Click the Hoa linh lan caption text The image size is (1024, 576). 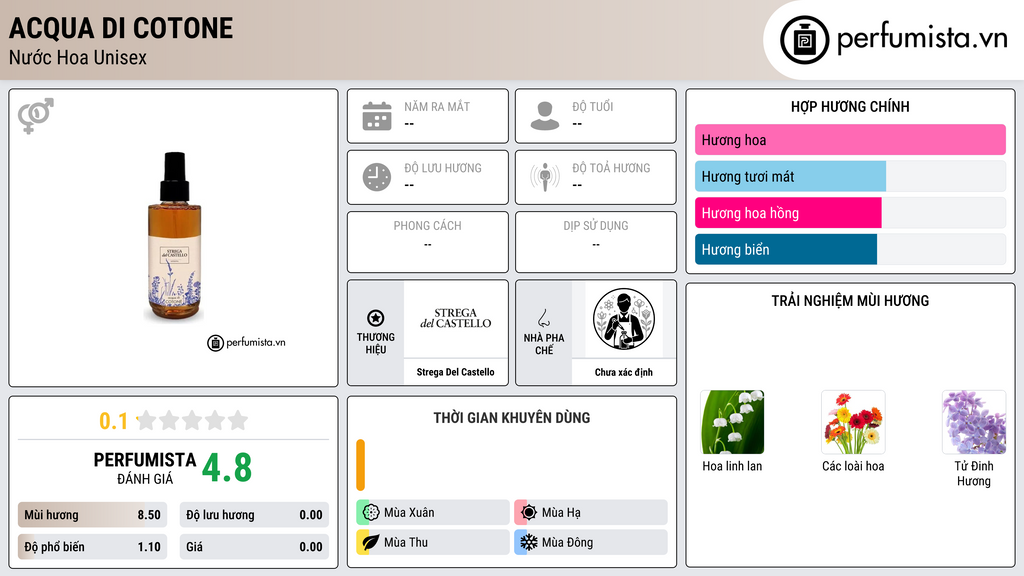pos(732,466)
